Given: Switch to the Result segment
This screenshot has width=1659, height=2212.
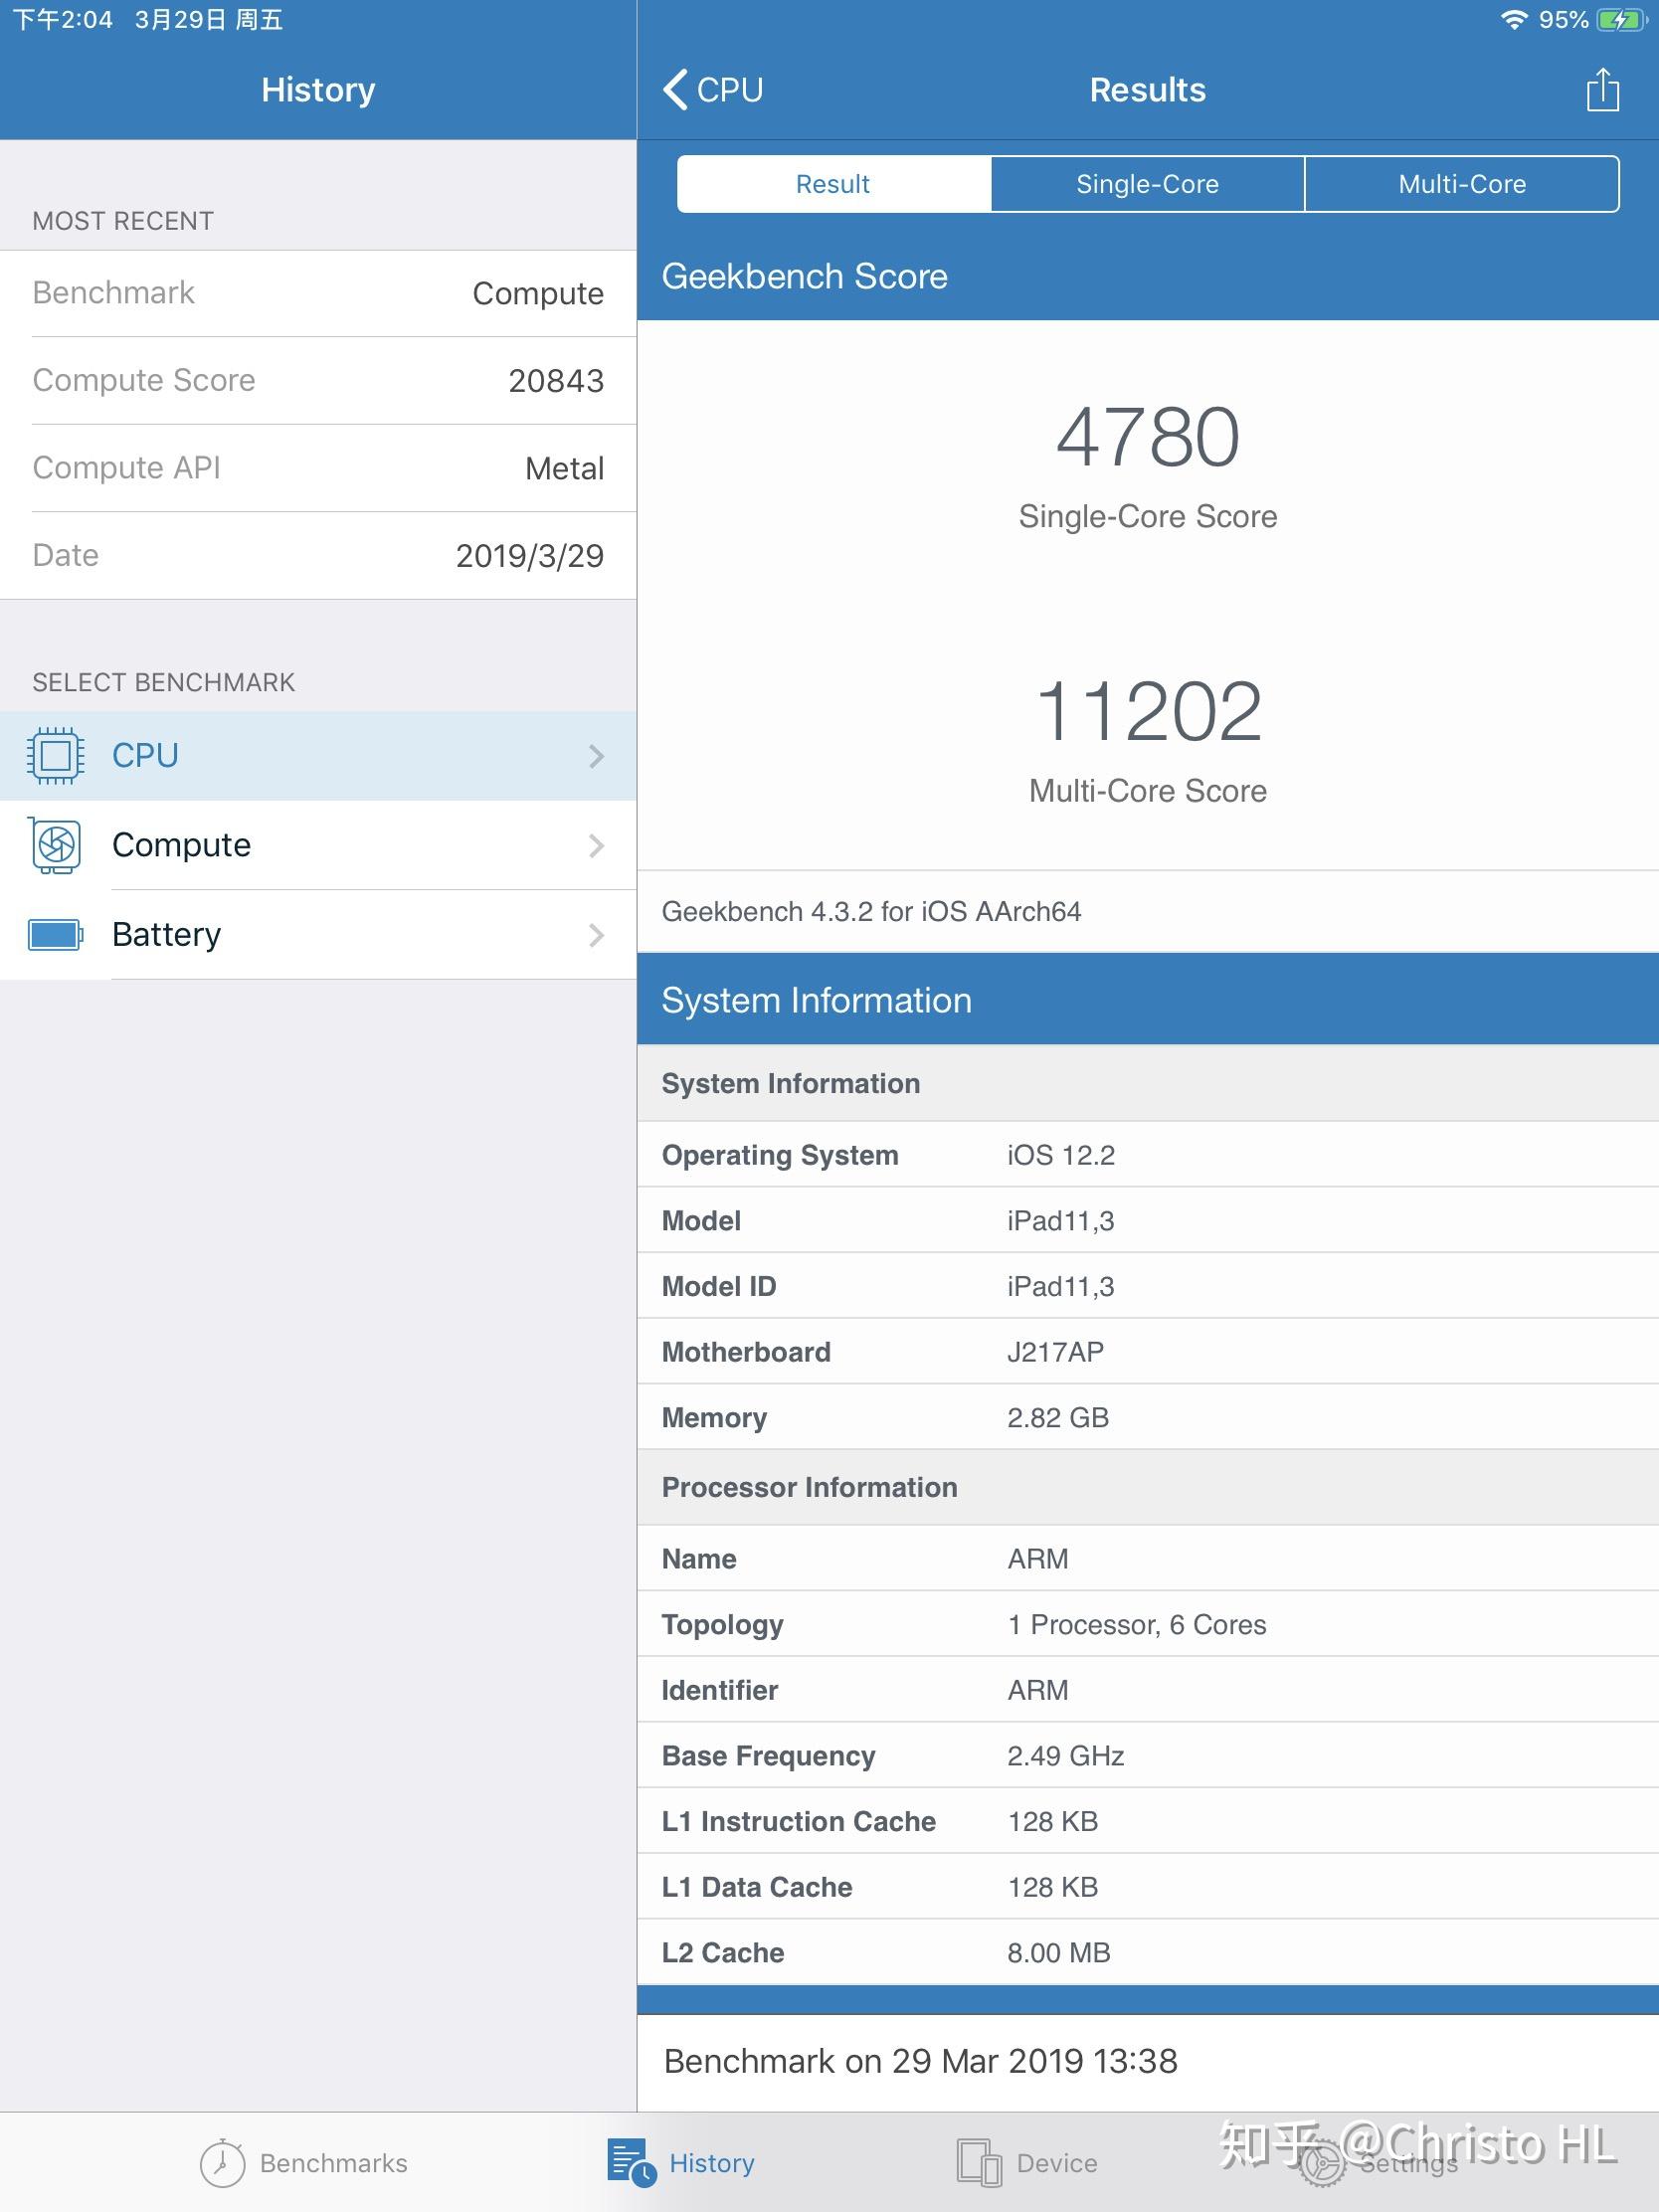Looking at the screenshot, I should pos(833,184).
